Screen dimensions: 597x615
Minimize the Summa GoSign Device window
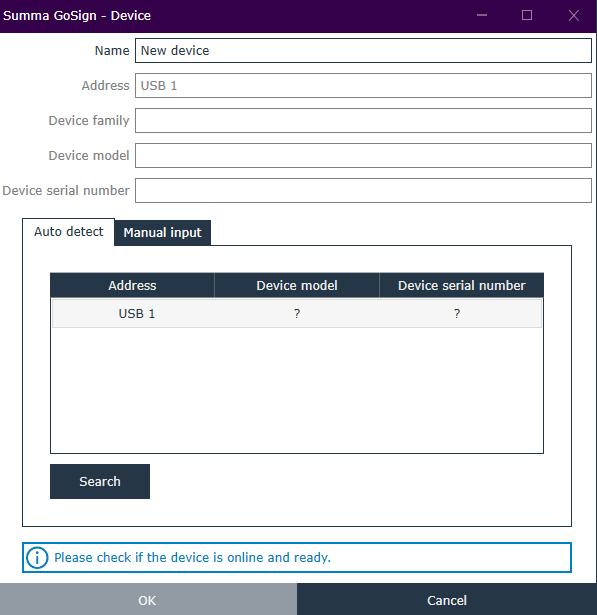482,15
